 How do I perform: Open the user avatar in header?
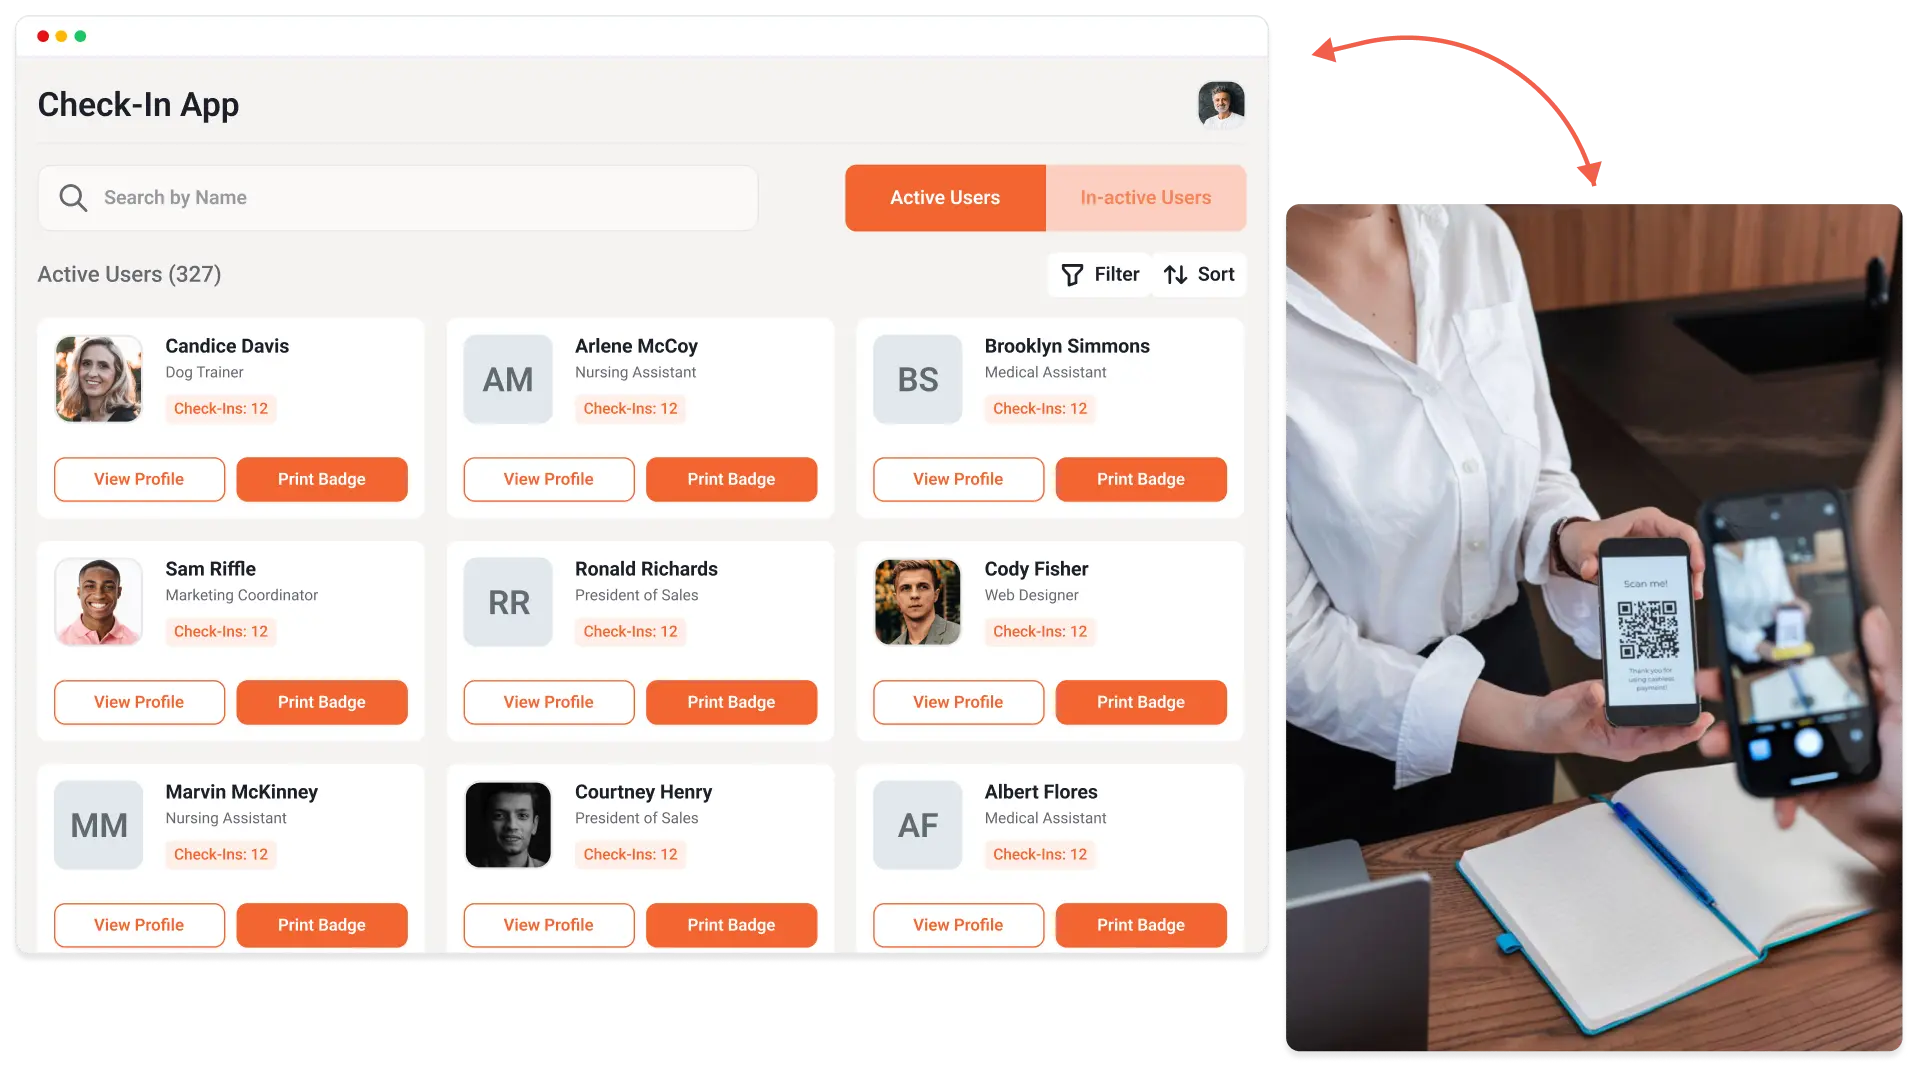(x=1221, y=104)
